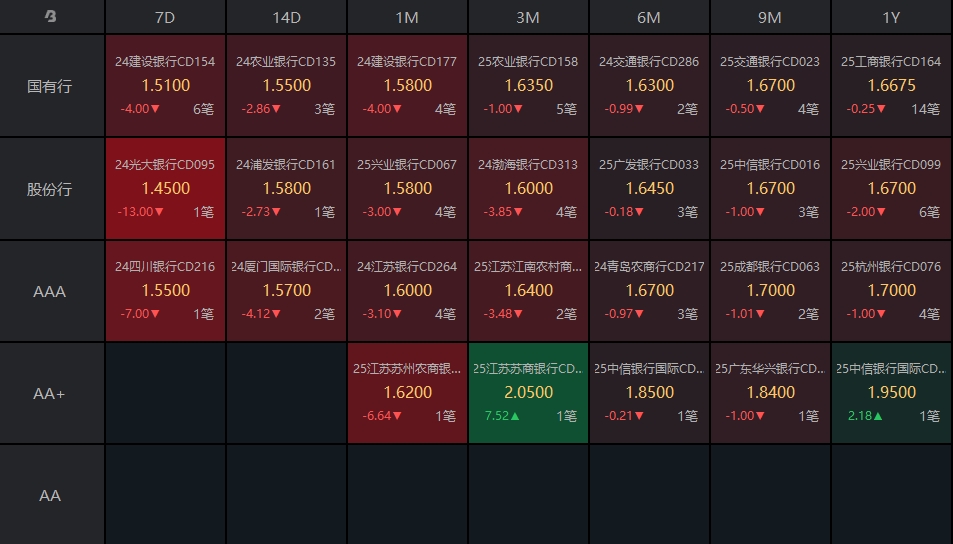
Task: Open the 25中信银行国际CD cell at 1.8500
Action: tap(649, 393)
